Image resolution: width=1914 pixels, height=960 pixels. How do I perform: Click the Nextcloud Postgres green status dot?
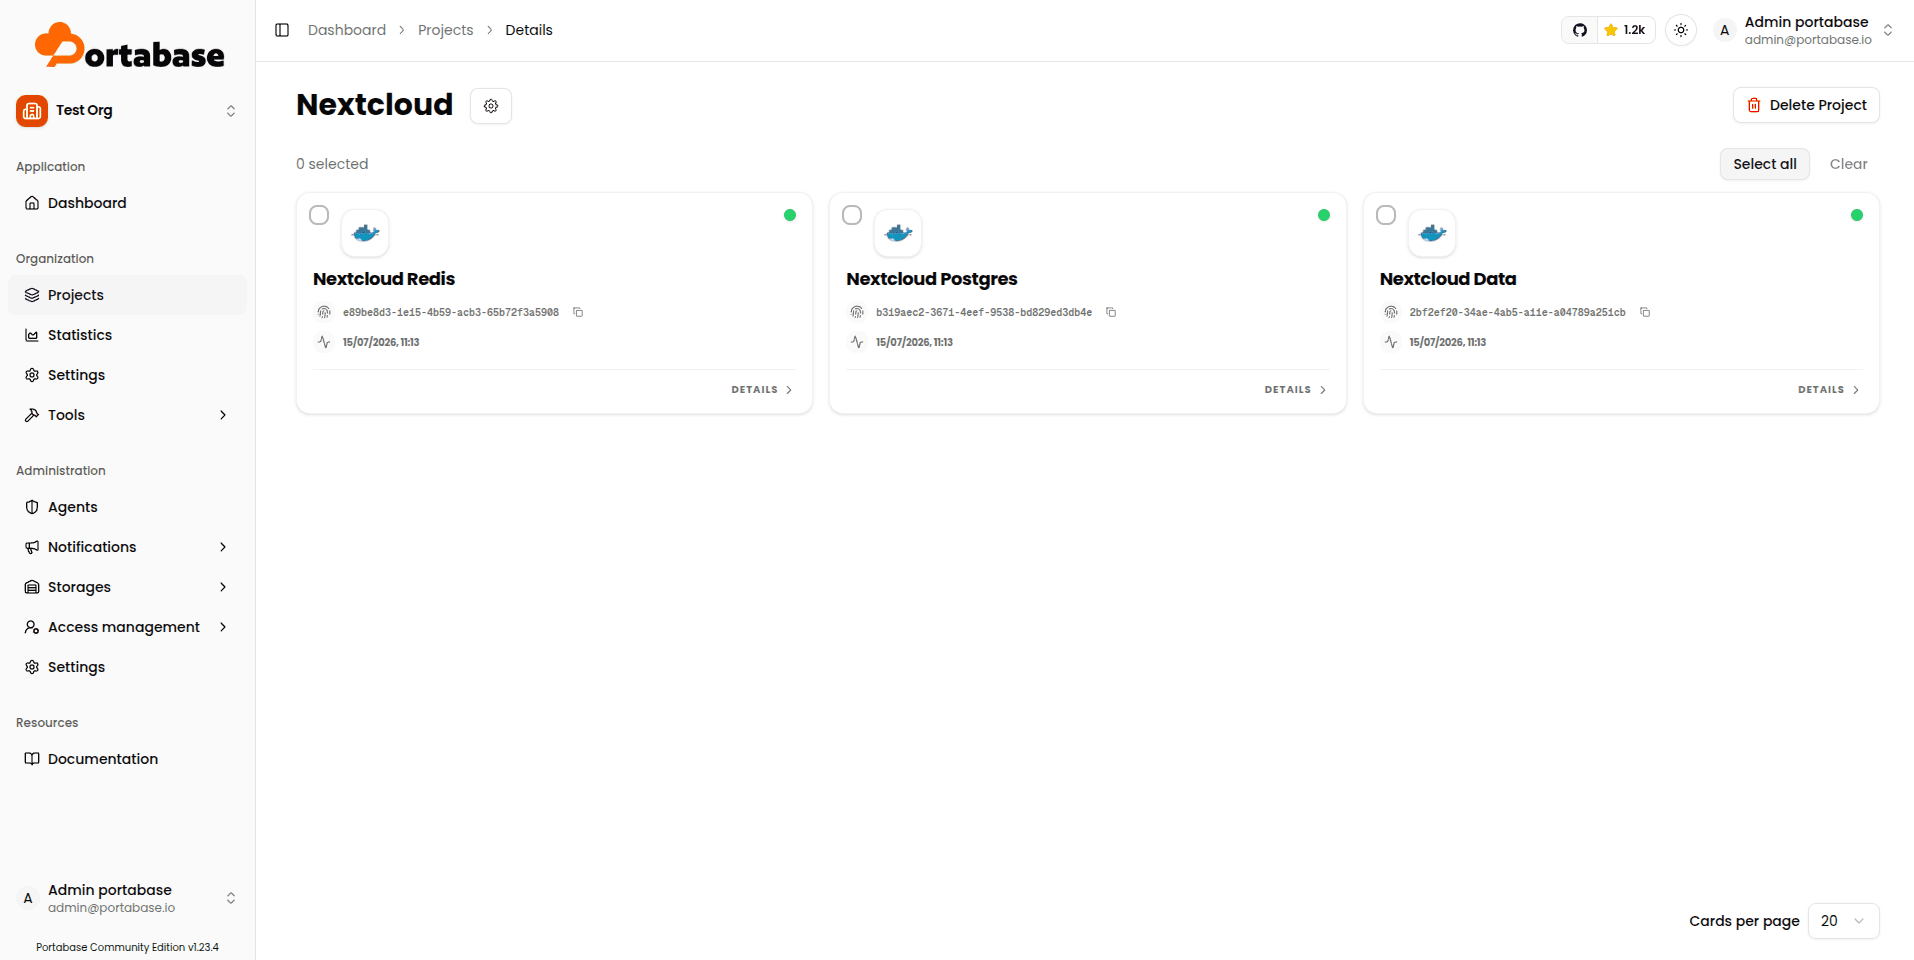coord(1324,215)
